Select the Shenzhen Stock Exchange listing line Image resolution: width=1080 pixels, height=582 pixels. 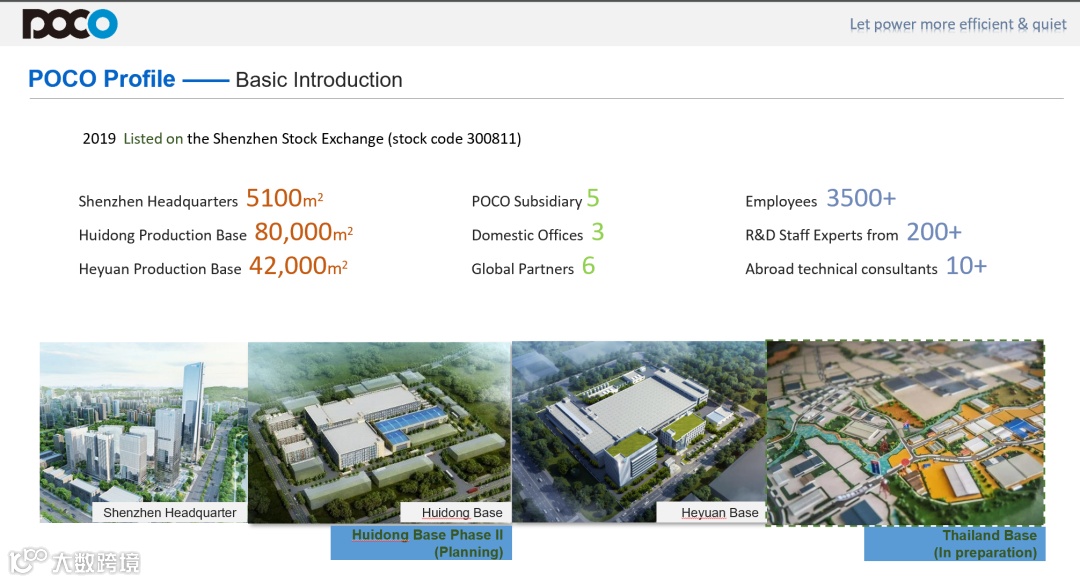click(x=302, y=138)
